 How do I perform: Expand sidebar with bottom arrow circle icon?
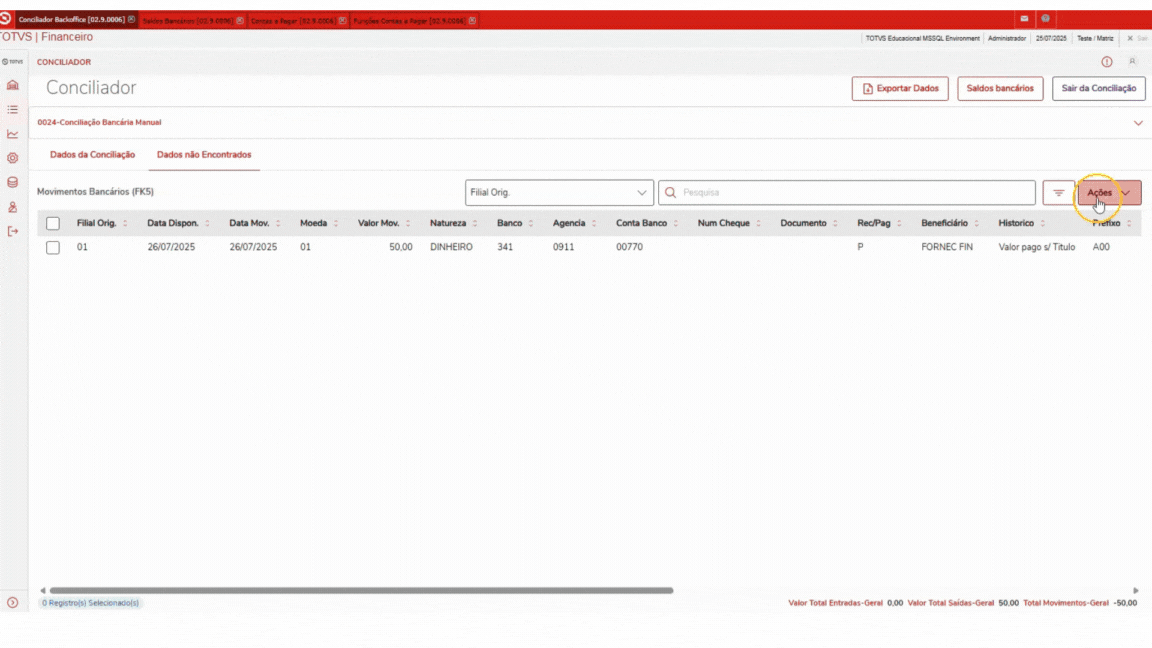(x=12, y=602)
